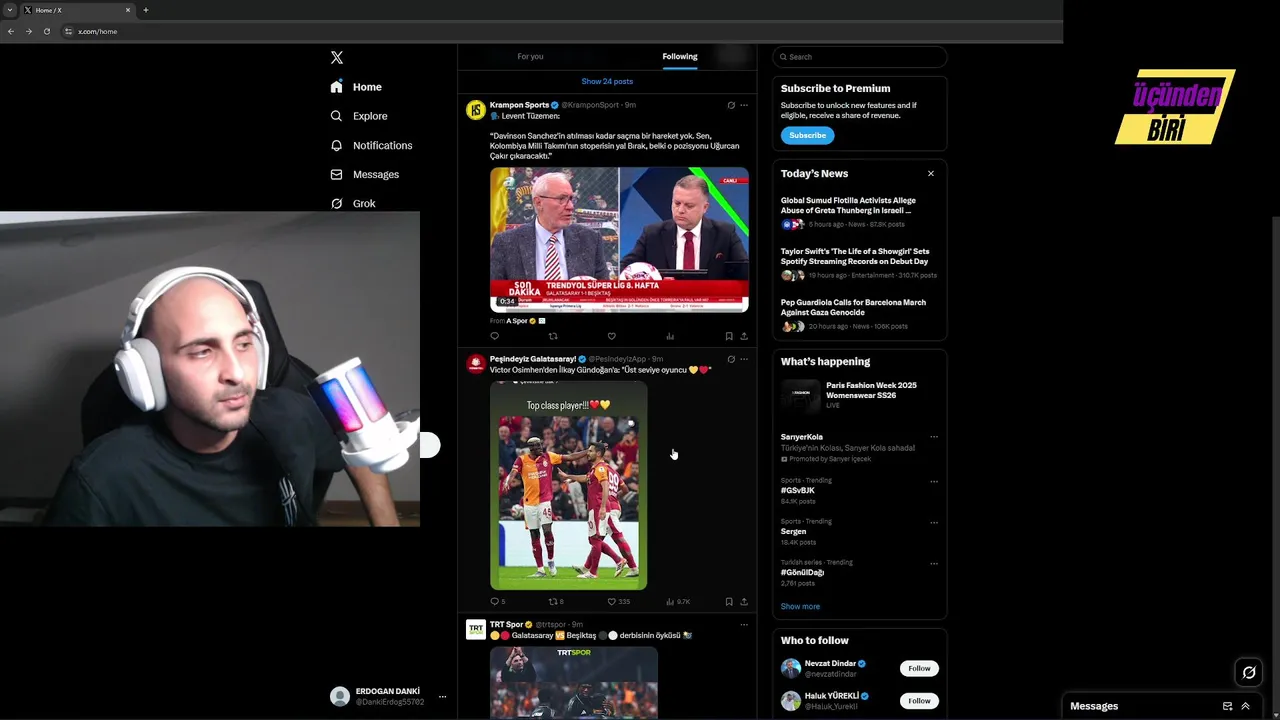Close the Home / X browser tab

coord(128,10)
